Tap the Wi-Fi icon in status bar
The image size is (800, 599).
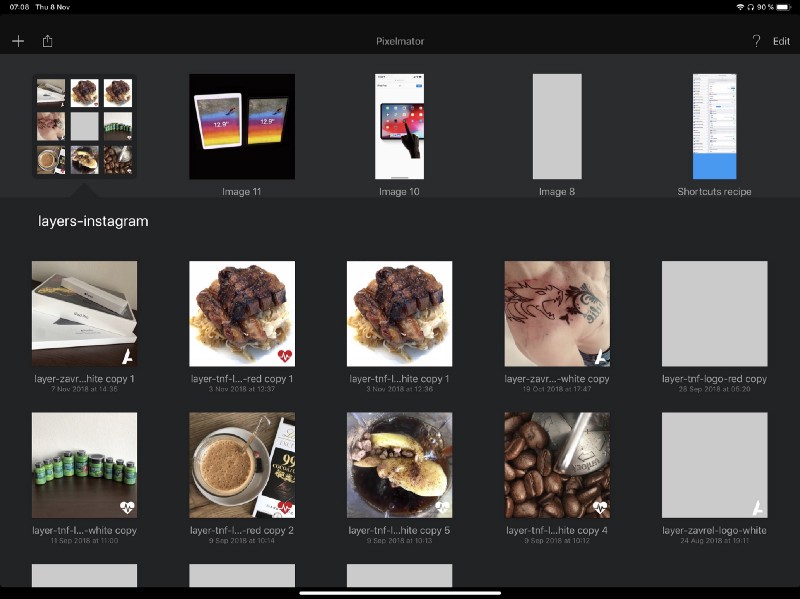[x=740, y=7]
